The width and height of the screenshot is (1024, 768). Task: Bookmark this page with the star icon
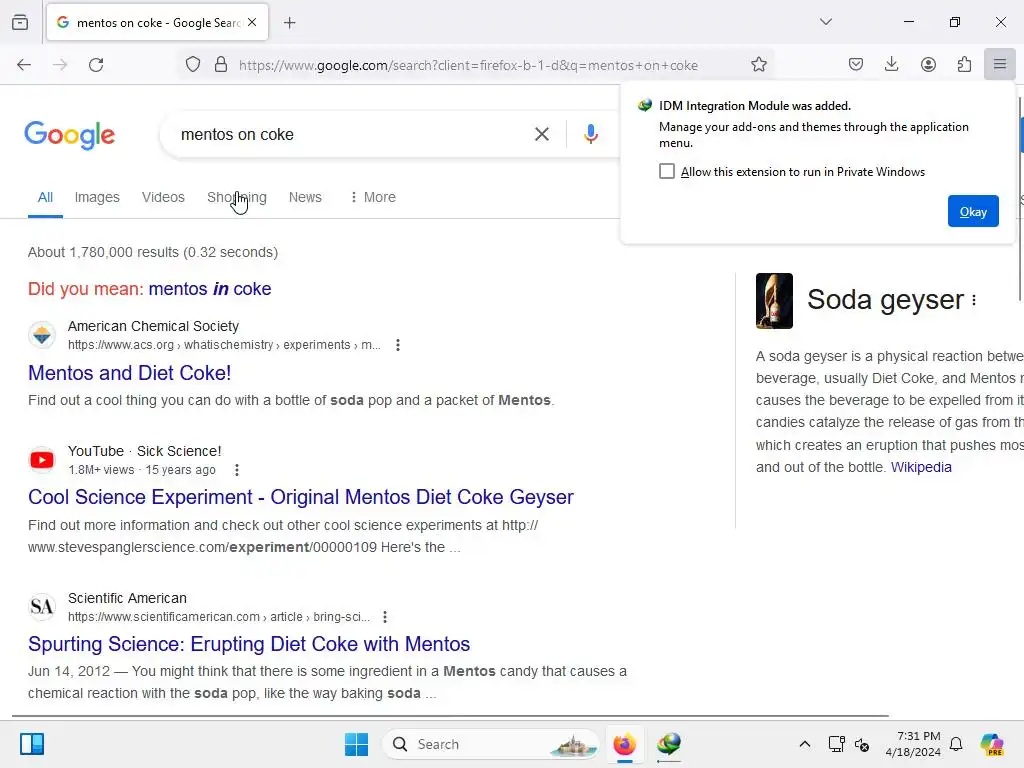pos(758,65)
